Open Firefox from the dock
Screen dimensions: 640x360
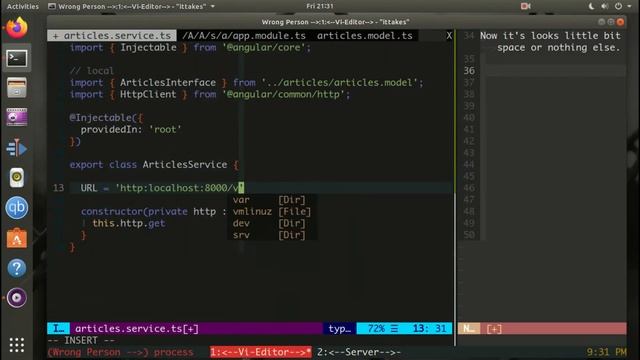pos(16,28)
